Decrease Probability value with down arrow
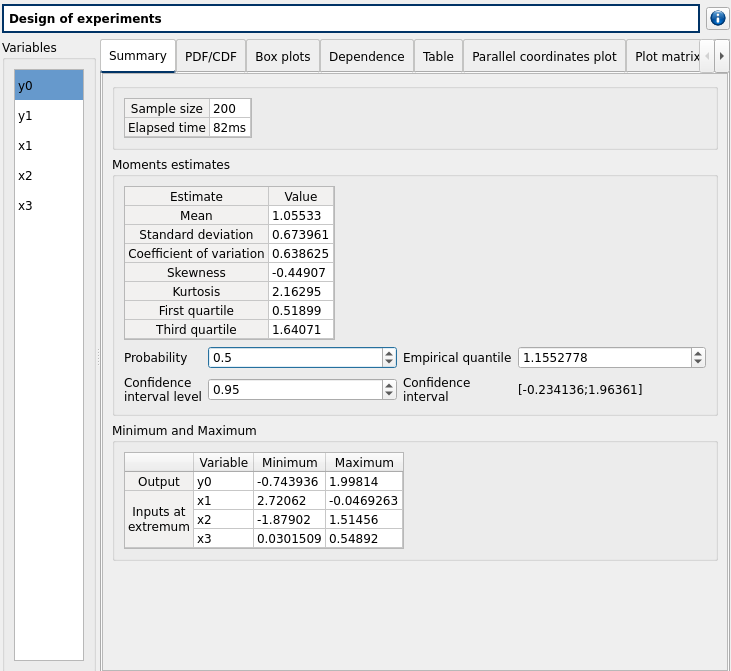Image resolution: width=731 pixels, height=671 pixels. 389,362
